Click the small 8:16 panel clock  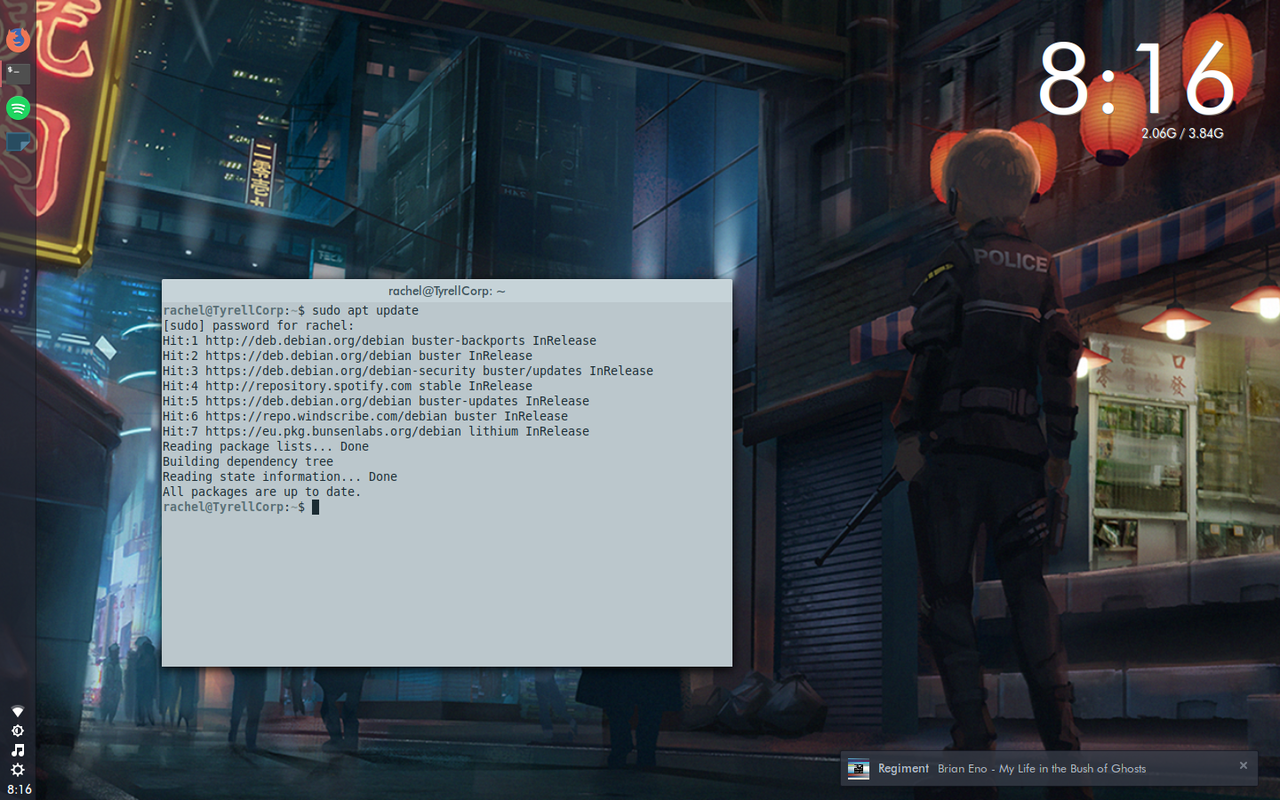coord(18,790)
